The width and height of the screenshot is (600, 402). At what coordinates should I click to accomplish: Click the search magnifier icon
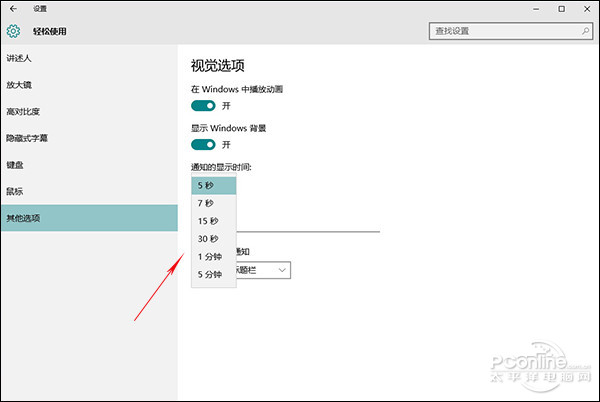click(x=585, y=31)
